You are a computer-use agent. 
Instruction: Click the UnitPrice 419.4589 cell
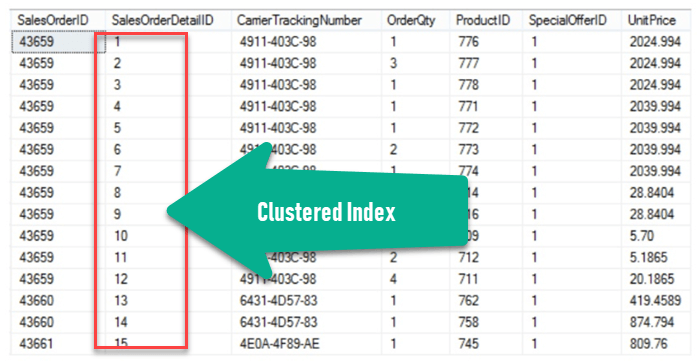tap(656, 300)
